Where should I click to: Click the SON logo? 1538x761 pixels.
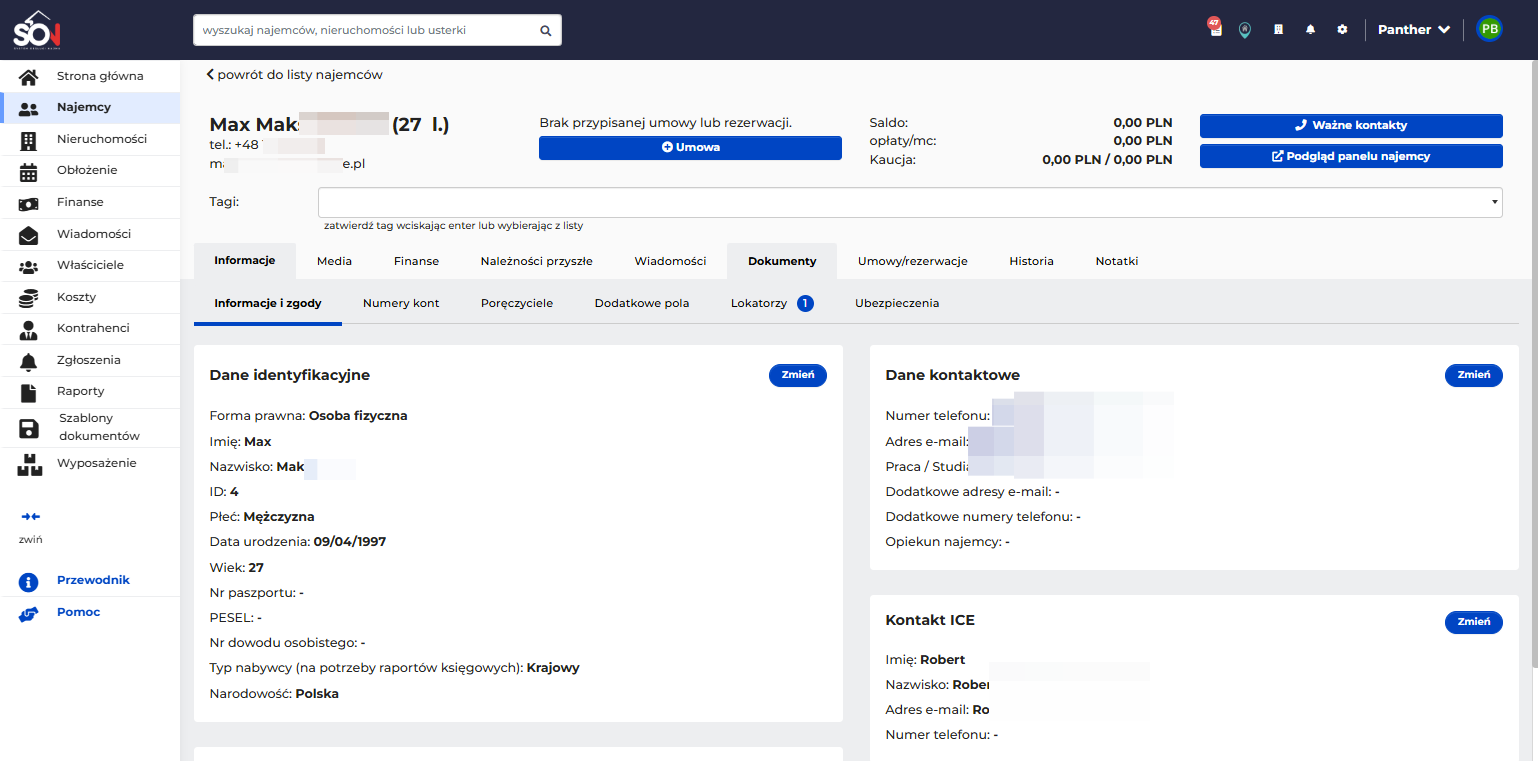tap(38, 30)
